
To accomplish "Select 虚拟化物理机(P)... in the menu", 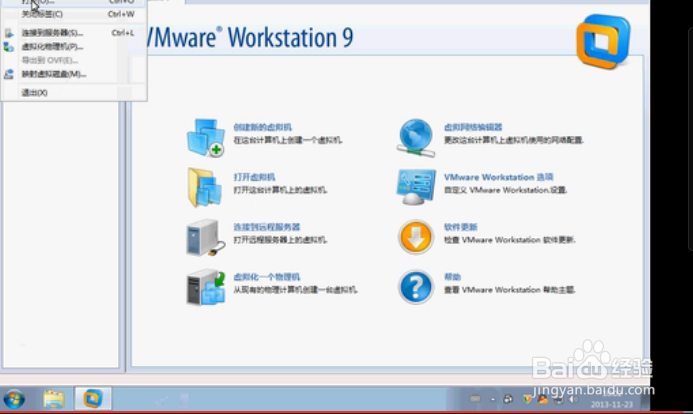I will coord(74,46).
